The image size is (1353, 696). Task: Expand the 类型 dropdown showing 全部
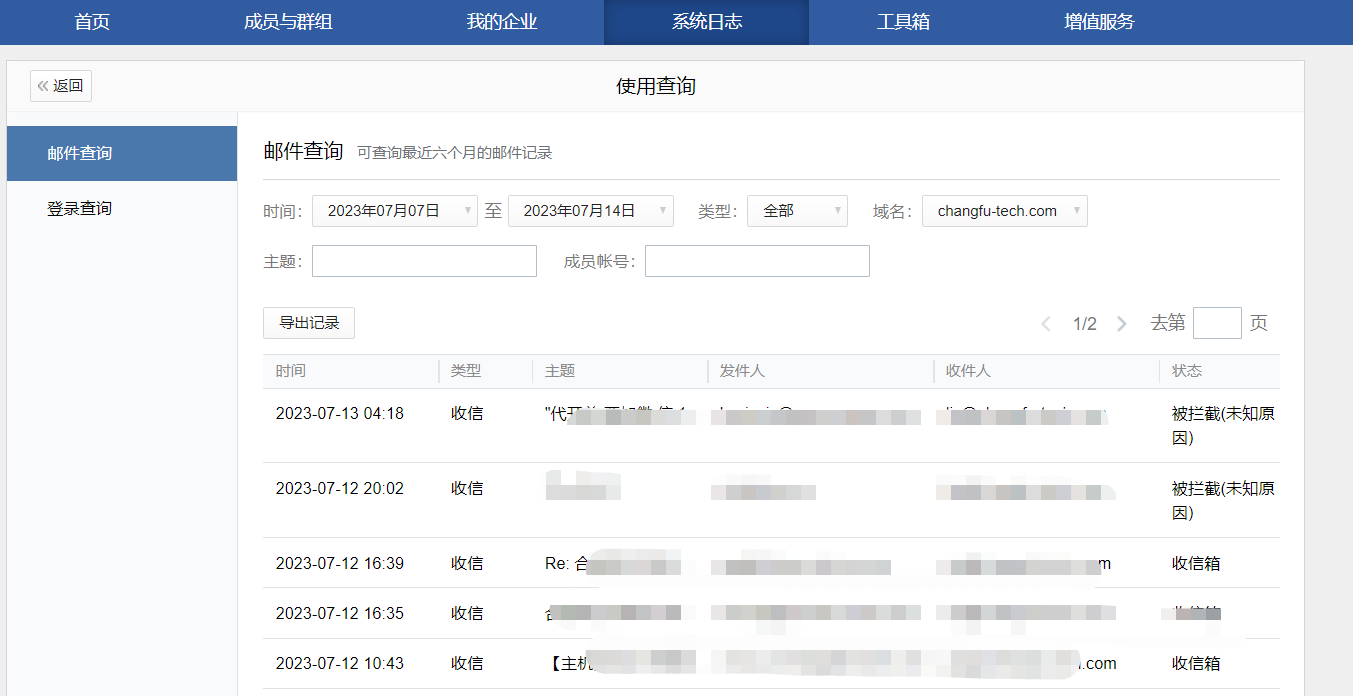tap(796, 211)
